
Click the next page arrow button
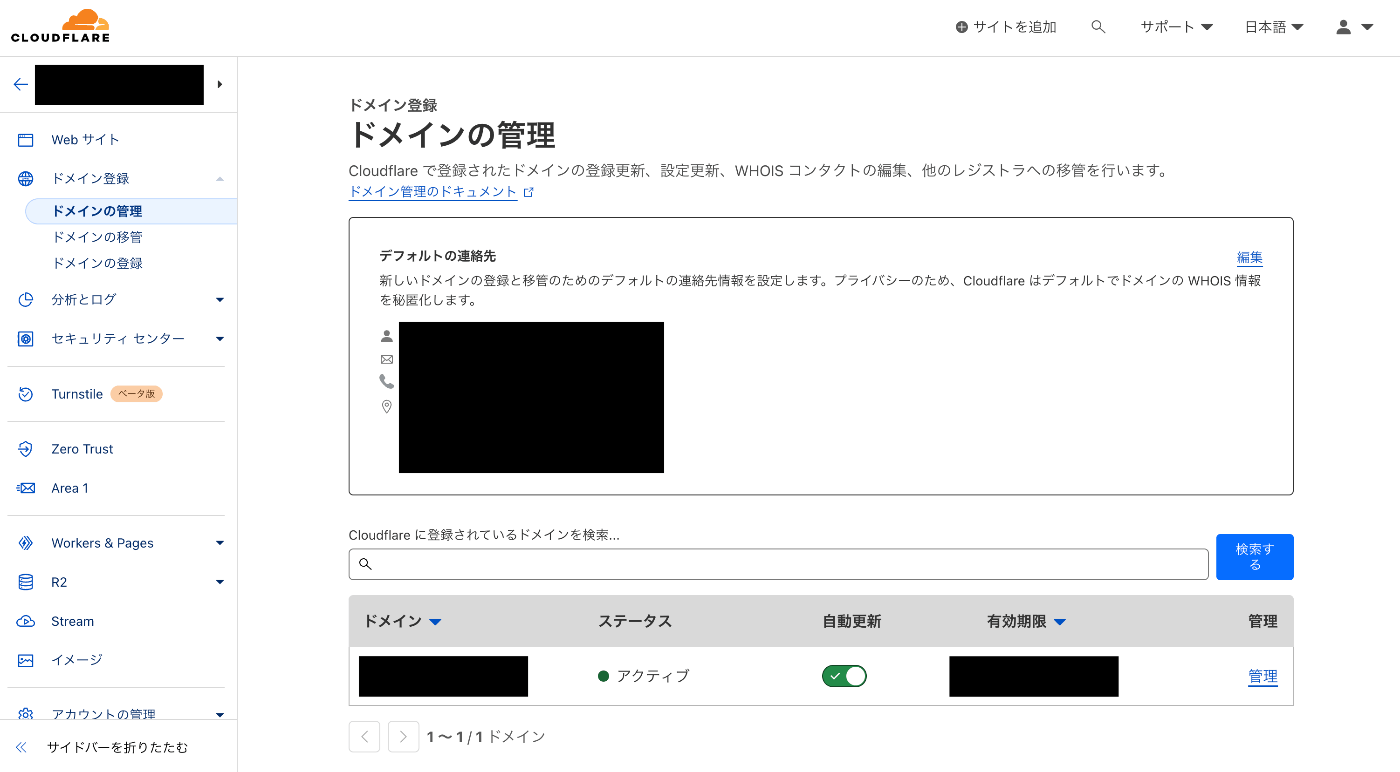(x=403, y=737)
